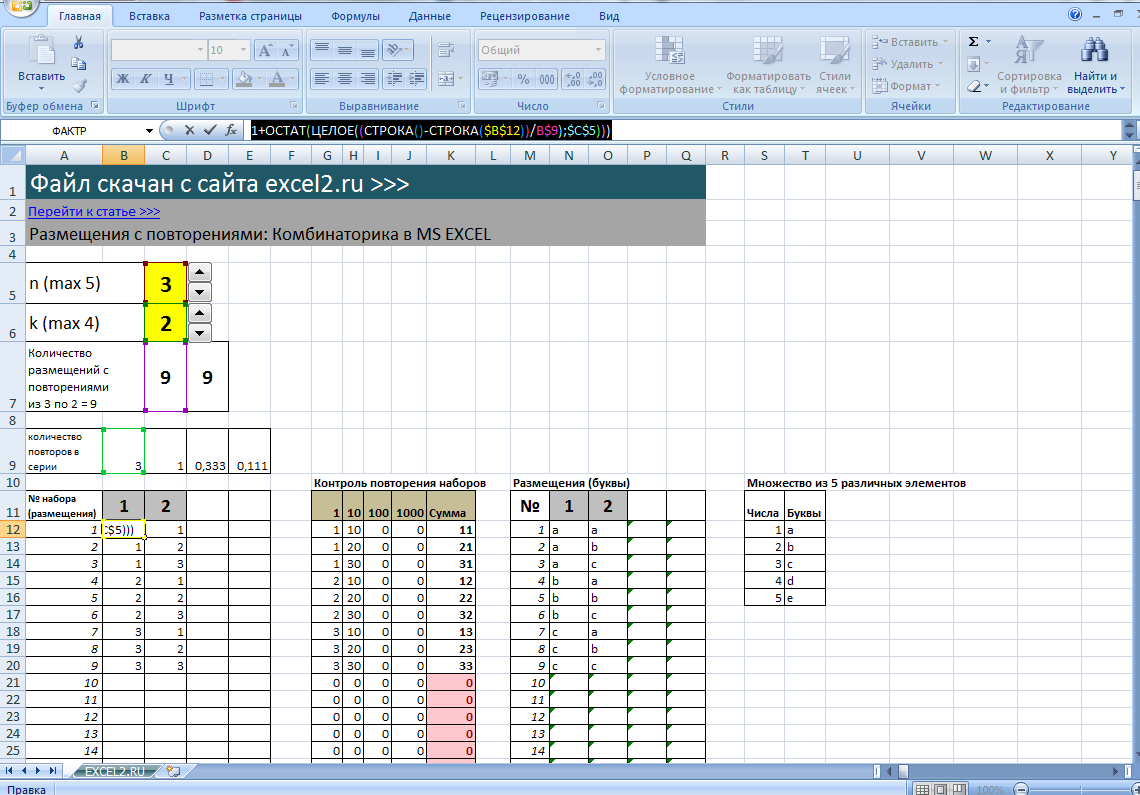Open the number format dropdown Общий
1140x795 pixels.
pos(598,50)
